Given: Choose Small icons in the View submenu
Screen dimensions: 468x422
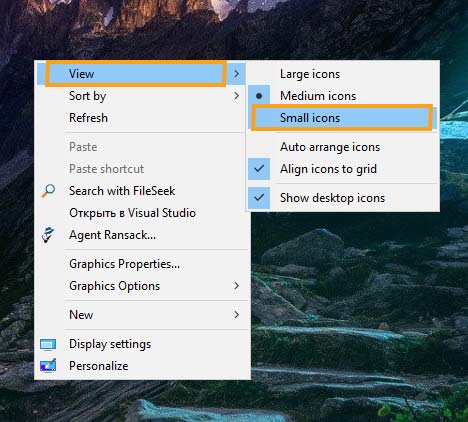Looking at the screenshot, I should (342, 118).
